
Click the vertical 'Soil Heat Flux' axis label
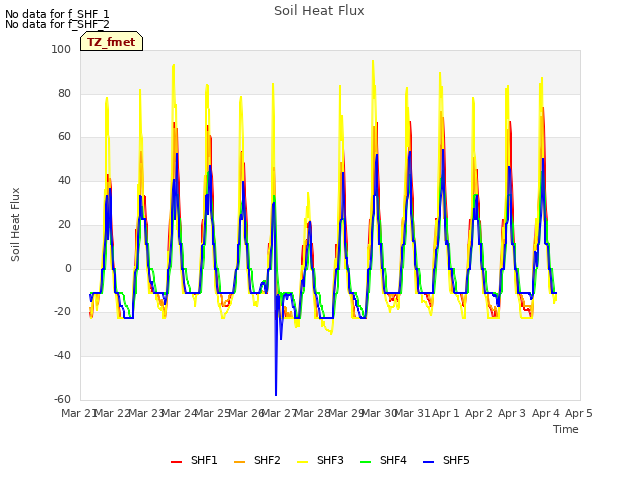(x=15, y=224)
